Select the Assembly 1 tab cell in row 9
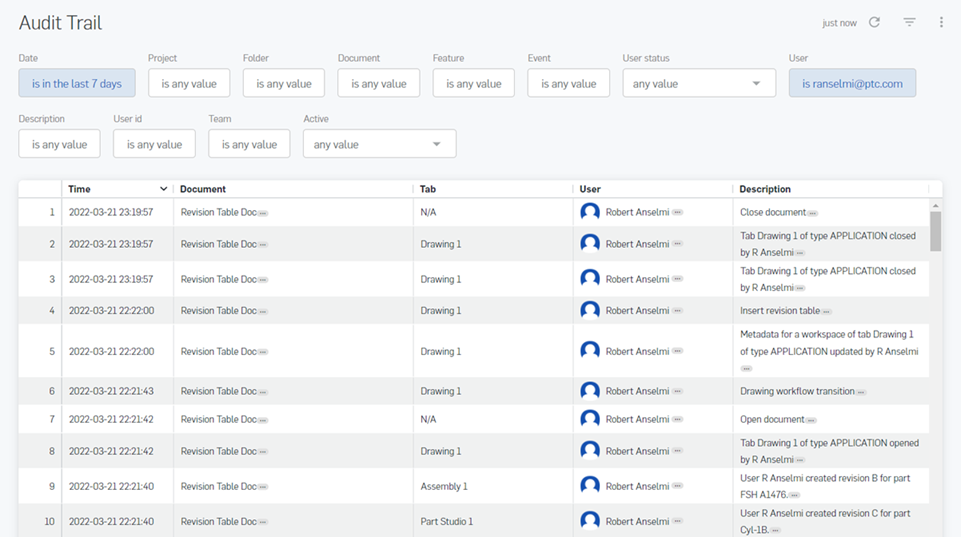The width and height of the screenshot is (961, 537). click(x=444, y=487)
